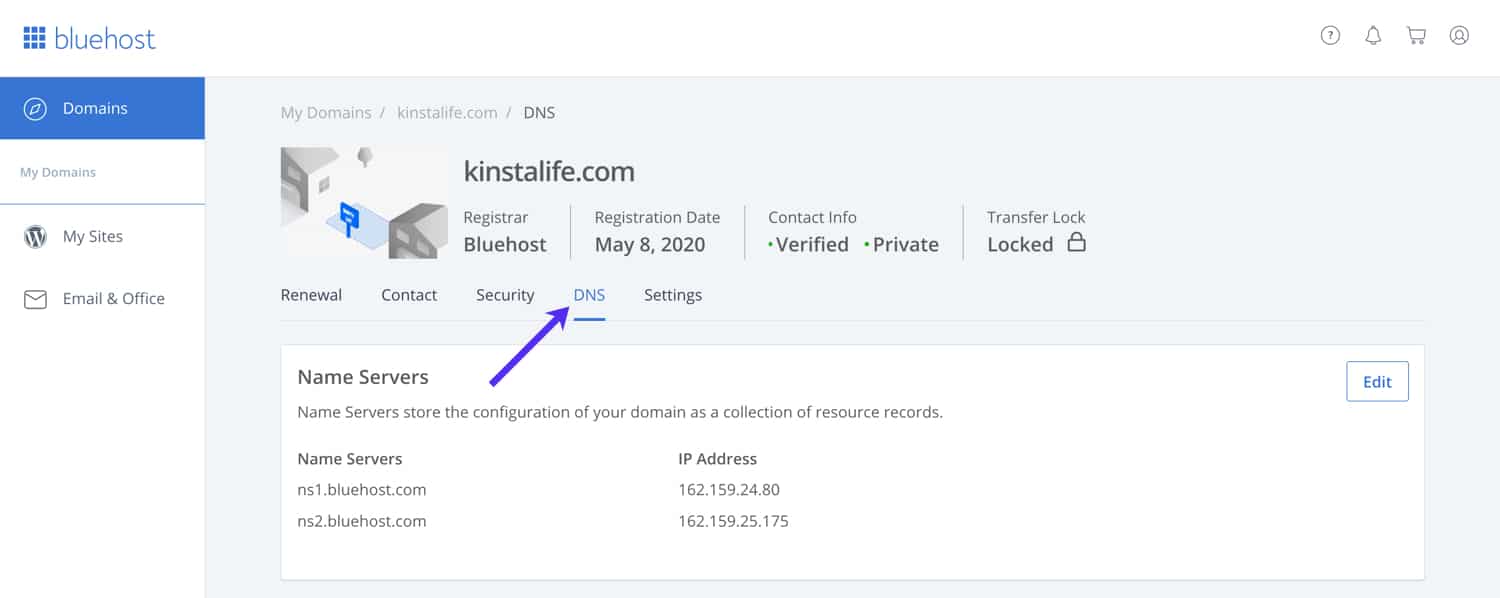
Task: Click the Bluehost logo
Action: pos(90,38)
